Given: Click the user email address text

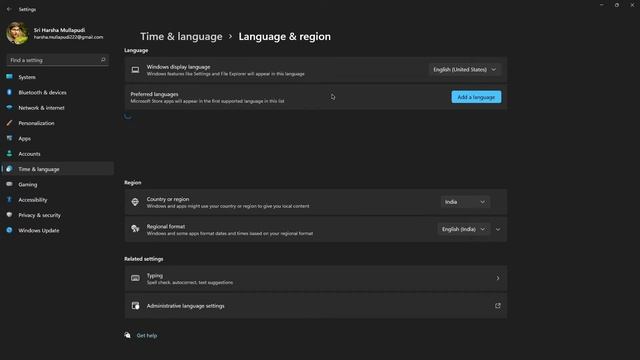Looking at the screenshot, I should pyautogui.click(x=68, y=37).
